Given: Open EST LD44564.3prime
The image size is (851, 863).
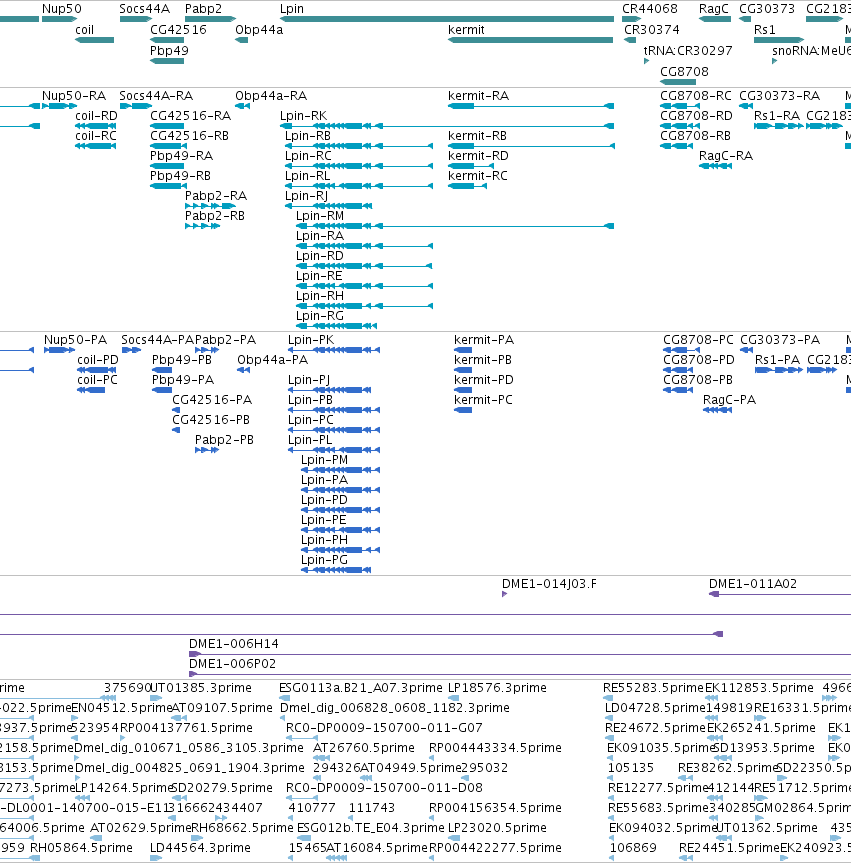Looking at the screenshot, I should [x=200, y=848].
